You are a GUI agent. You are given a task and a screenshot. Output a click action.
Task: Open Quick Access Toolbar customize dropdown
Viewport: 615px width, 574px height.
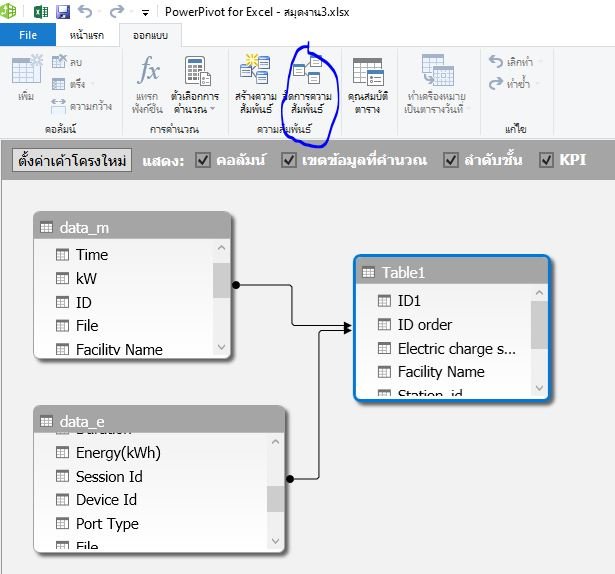pos(145,13)
